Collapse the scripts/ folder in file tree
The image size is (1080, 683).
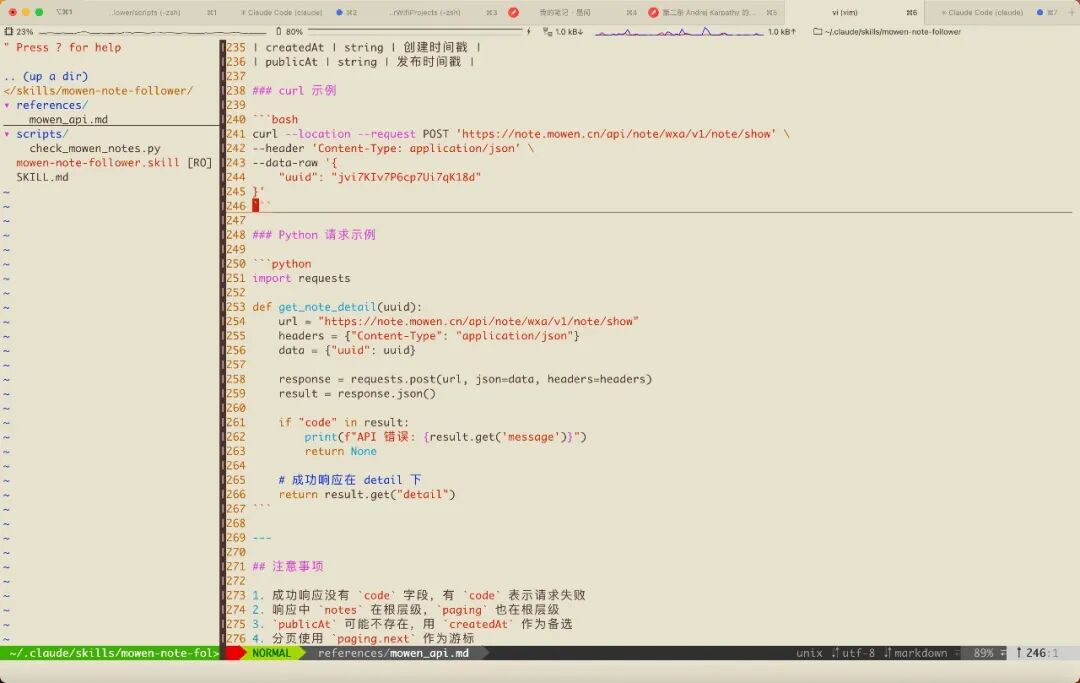7,134
